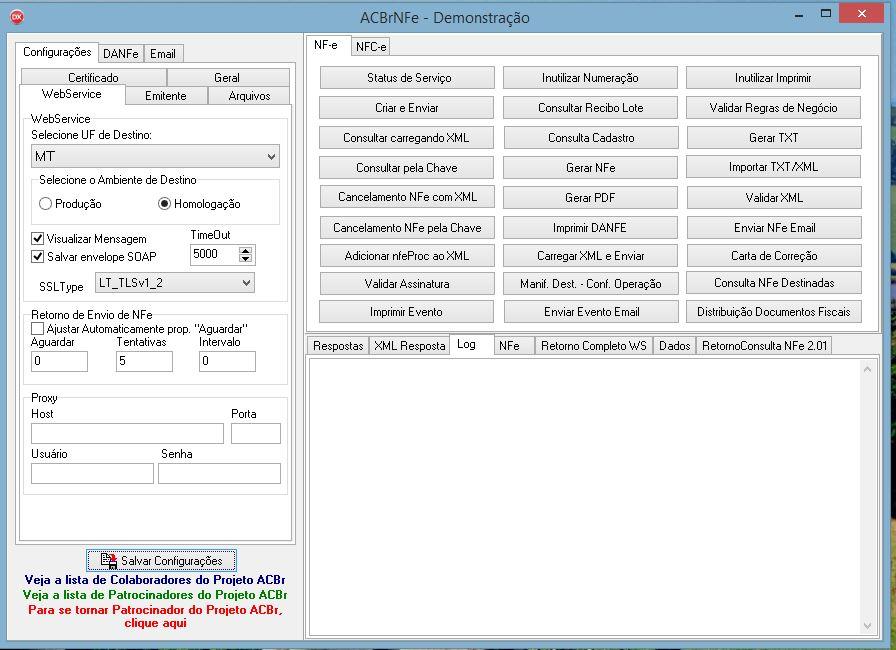Open the Geral tab
The image size is (896, 650).
pos(227,77)
